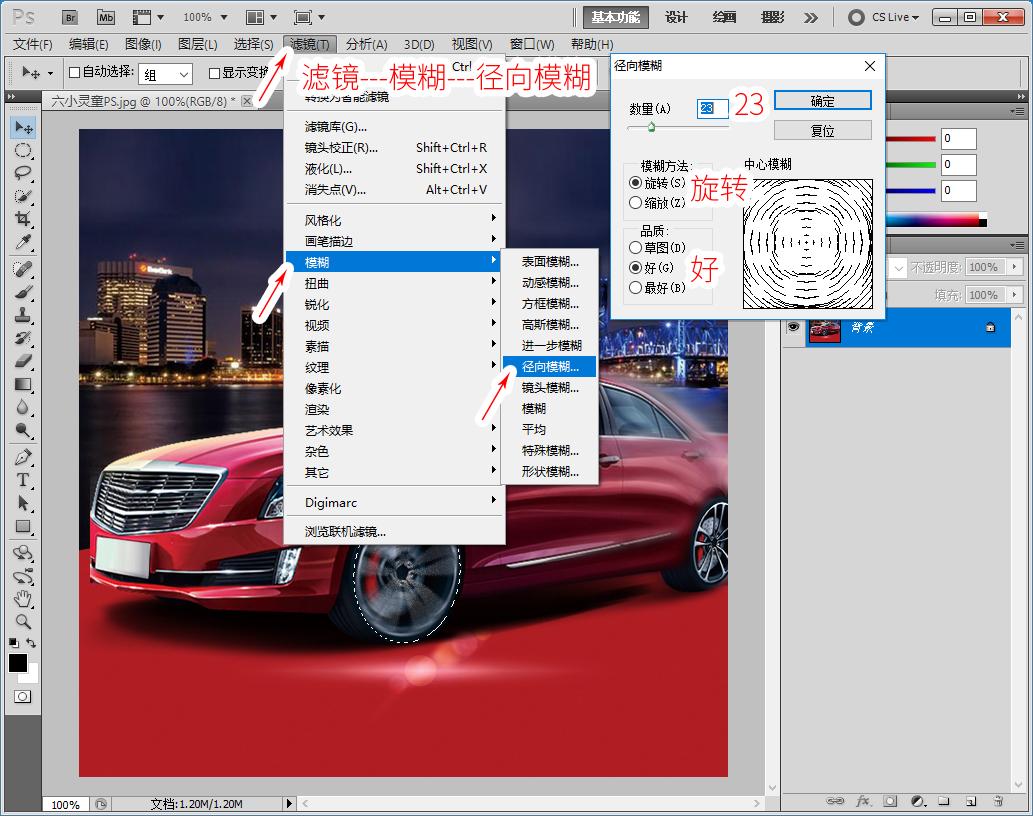Image resolution: width=1033 pixels, height=816 pixels.
Task: Select the Lasso tool
Action: pyautogui.click(x=23, y=173)
